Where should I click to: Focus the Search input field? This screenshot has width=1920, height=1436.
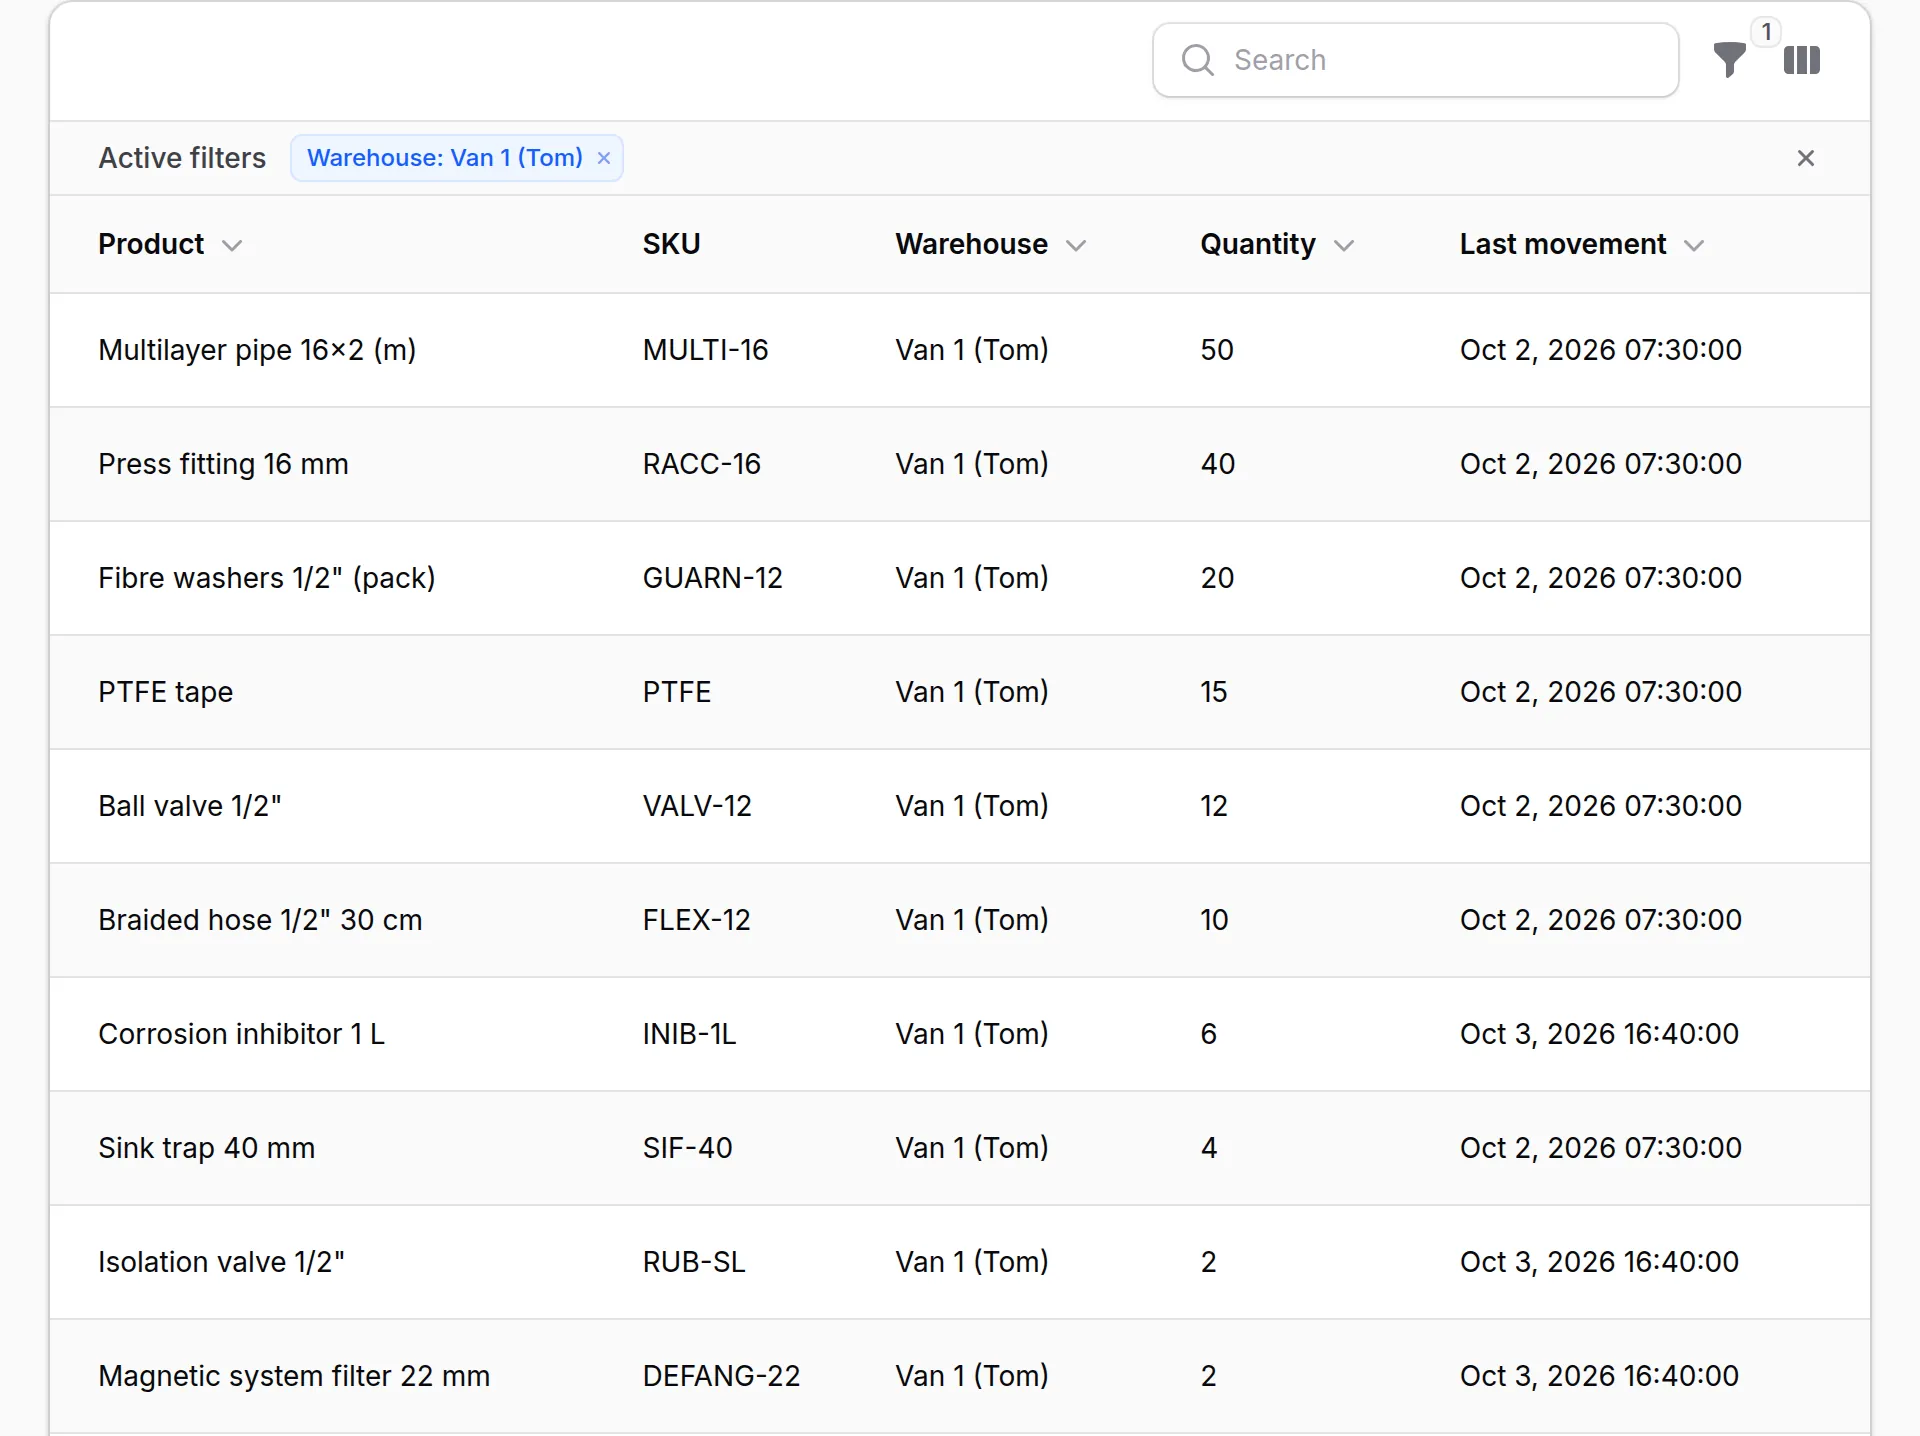1415,60
